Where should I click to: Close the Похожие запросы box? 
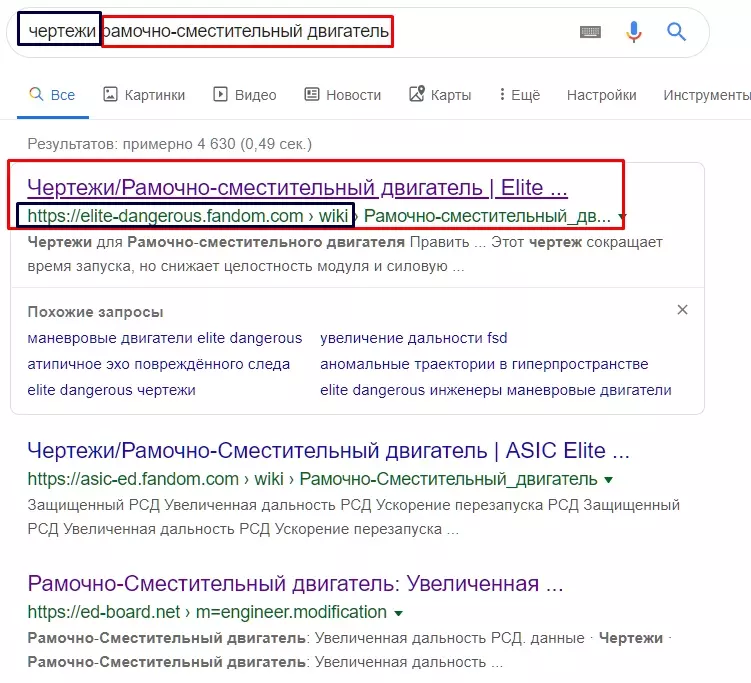tap(683, 310)
